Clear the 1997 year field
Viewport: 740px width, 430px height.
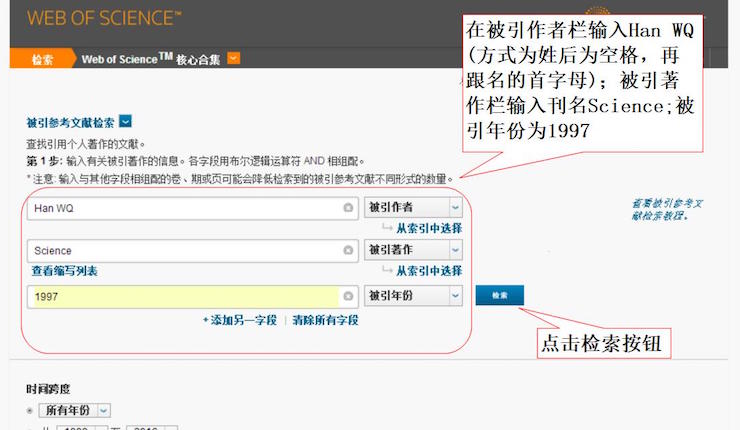click(348, 296)
